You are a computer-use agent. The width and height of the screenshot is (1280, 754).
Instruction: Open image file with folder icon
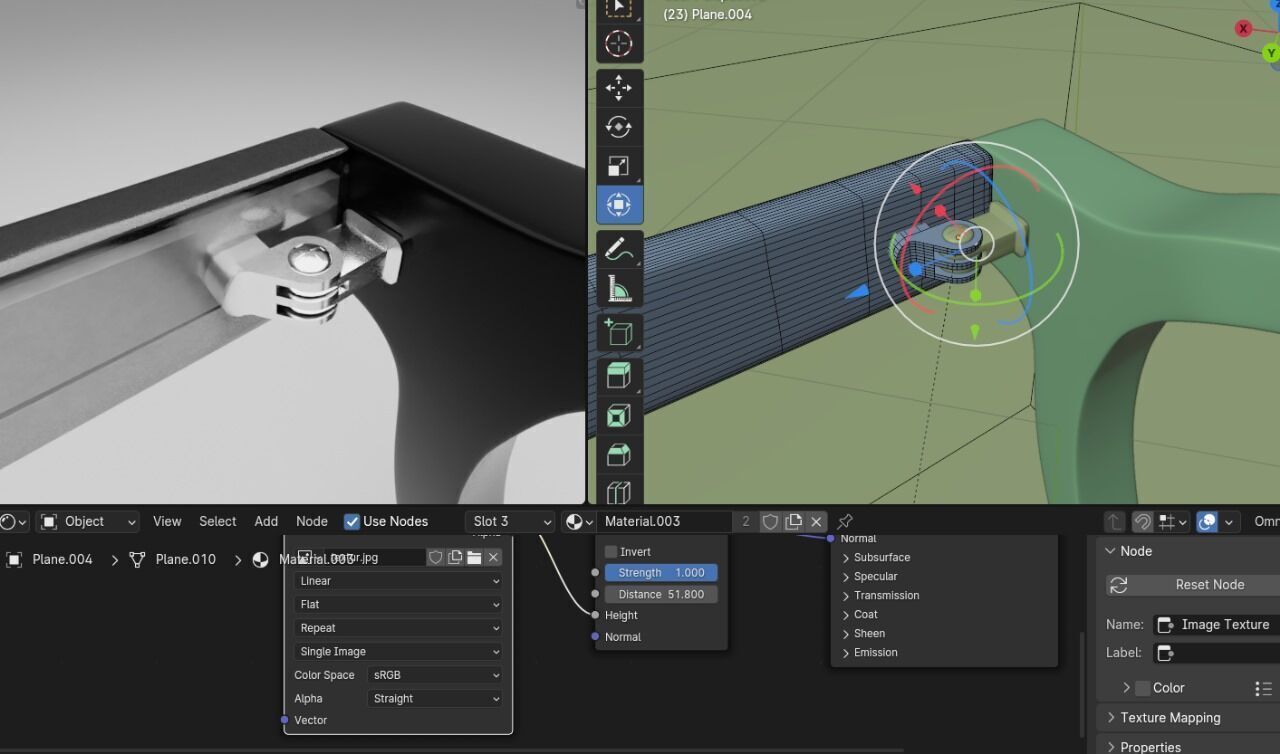coord(474,557)
